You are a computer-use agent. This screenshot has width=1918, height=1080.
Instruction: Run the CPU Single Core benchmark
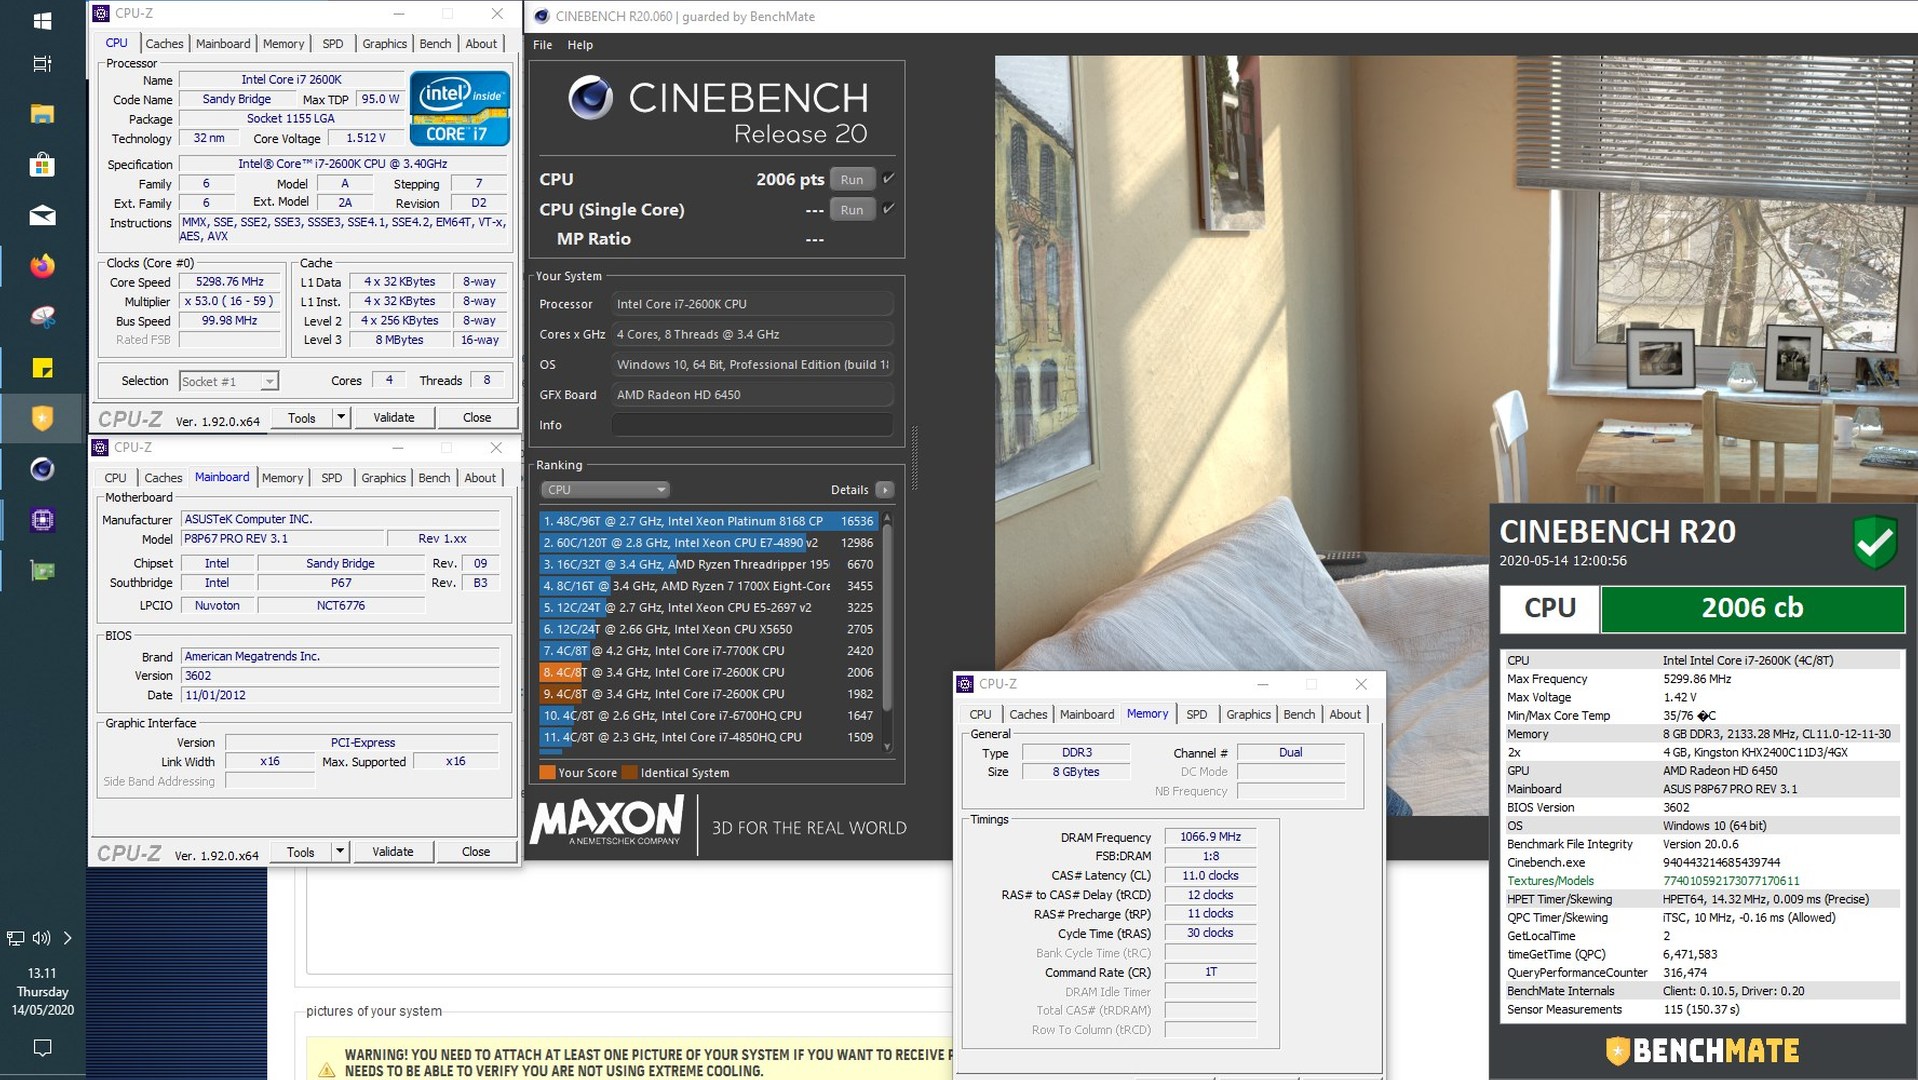click(x=852, y=210)
